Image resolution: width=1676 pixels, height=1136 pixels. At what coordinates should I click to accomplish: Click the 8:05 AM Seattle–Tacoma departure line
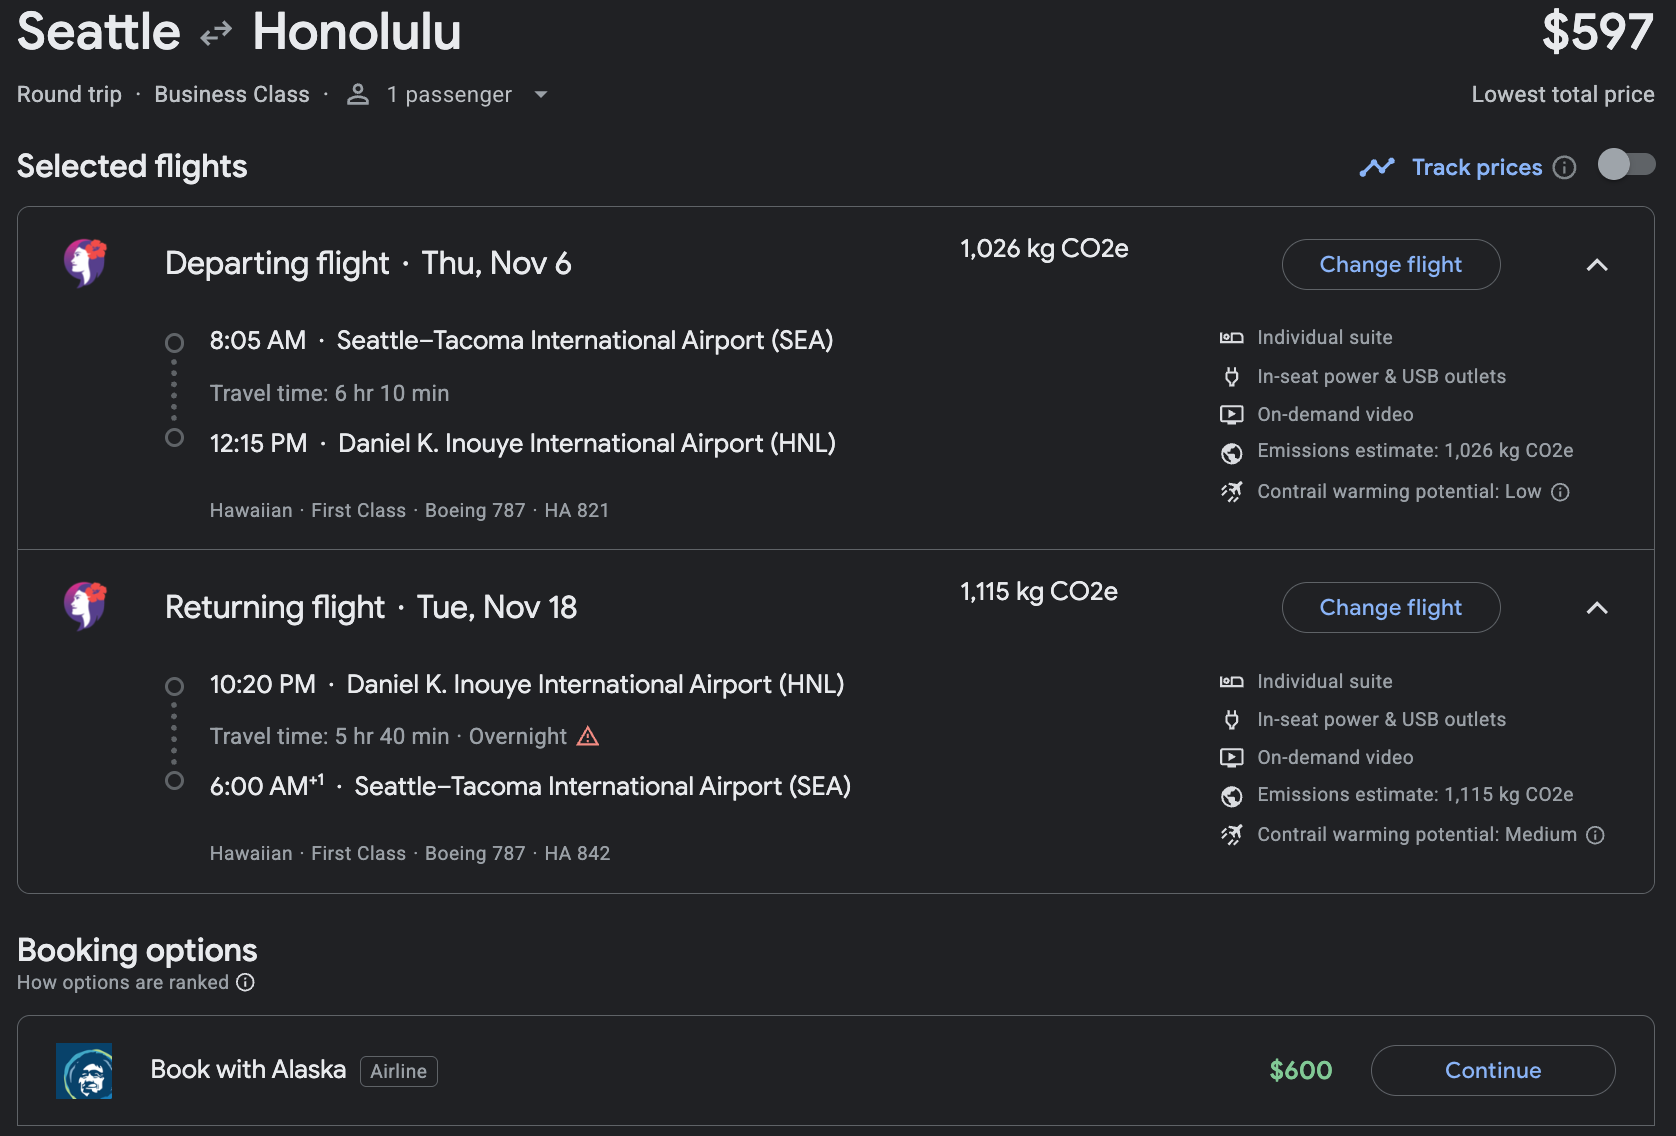521,340
